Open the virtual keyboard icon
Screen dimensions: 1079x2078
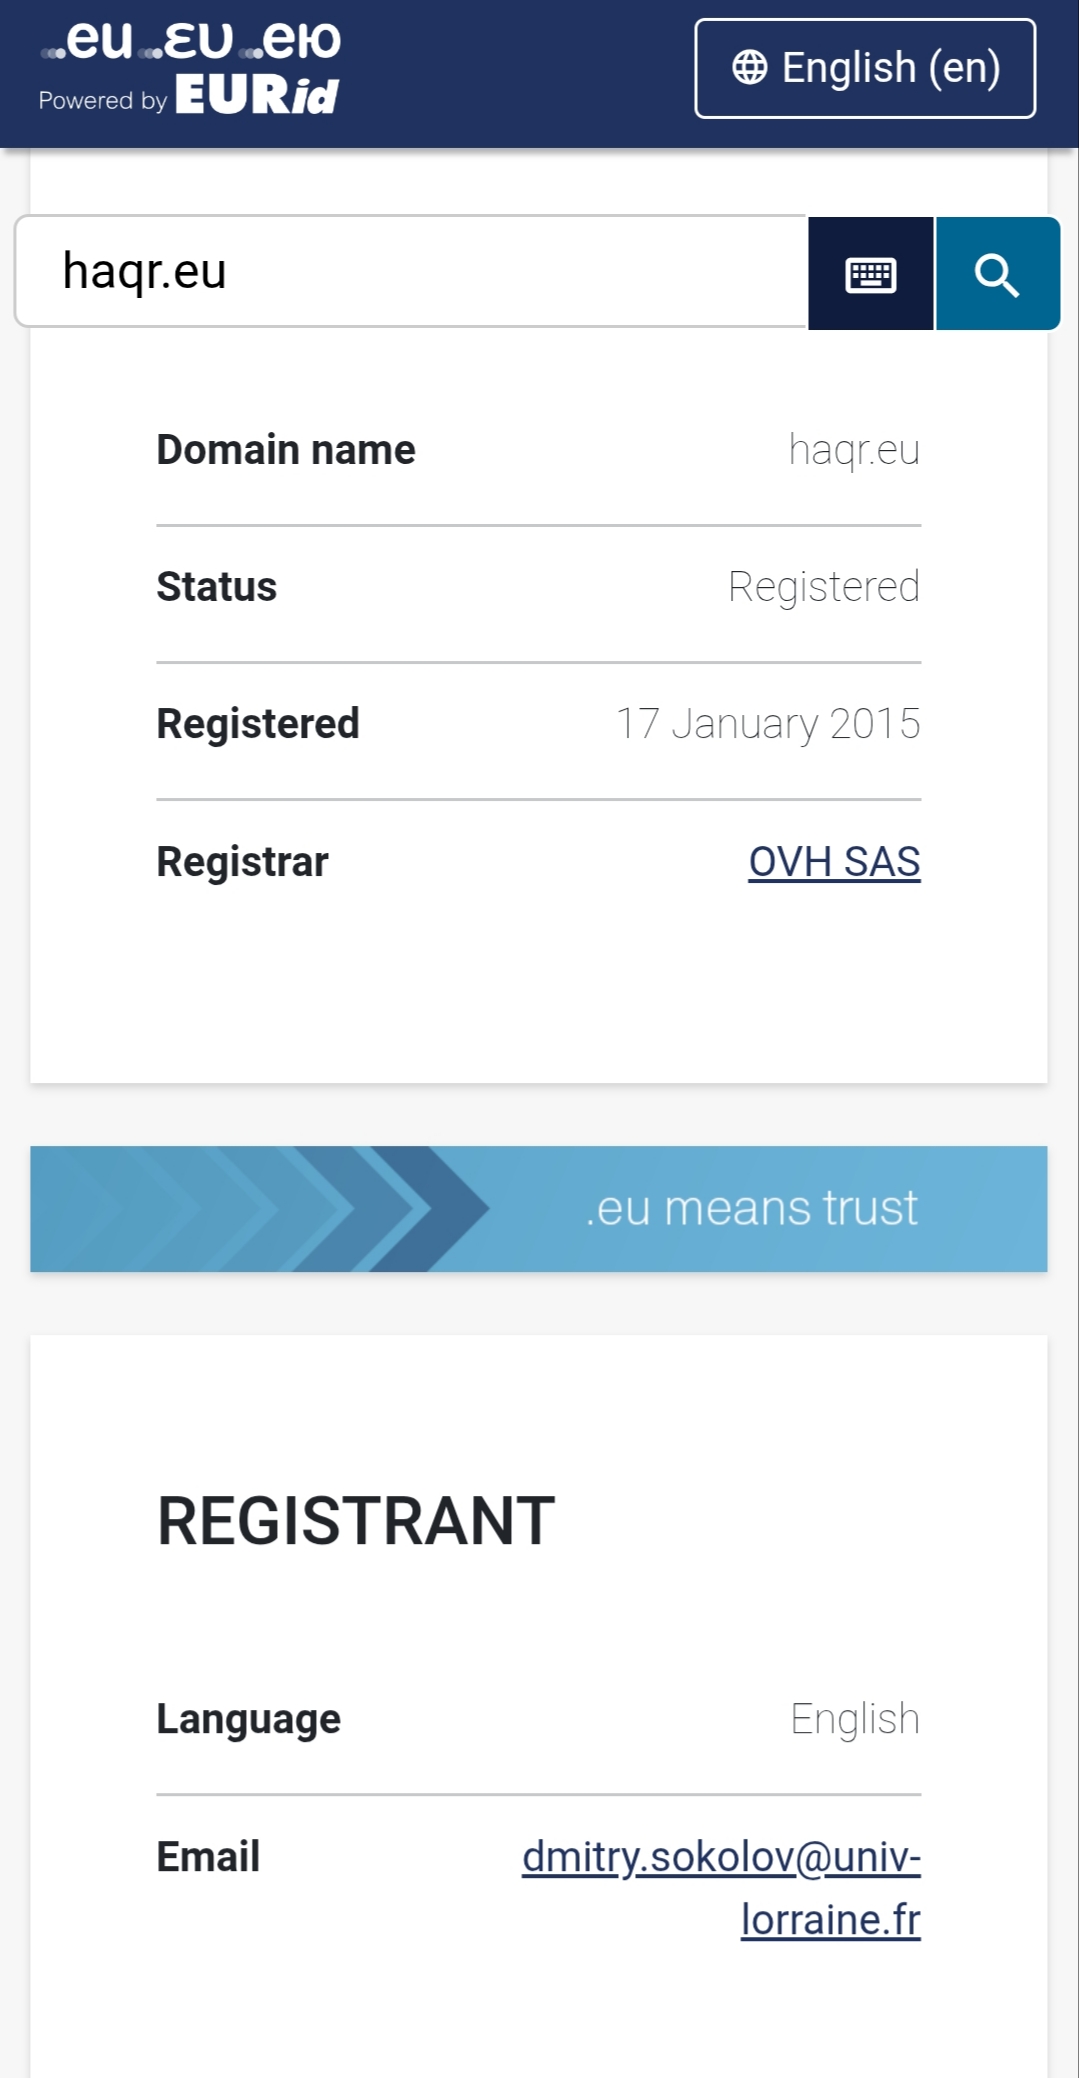870,274
